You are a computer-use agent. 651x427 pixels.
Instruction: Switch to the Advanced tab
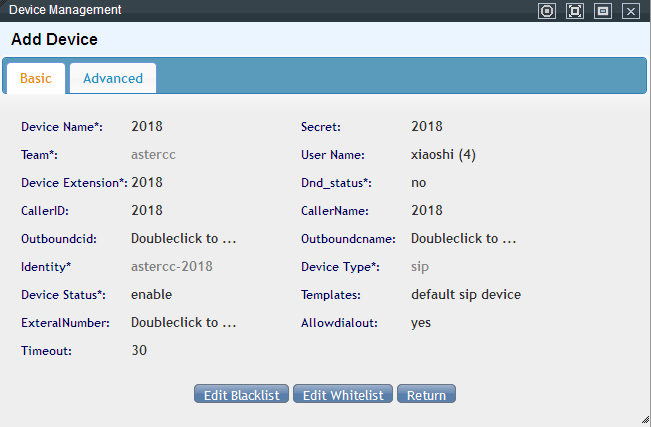pyautogui.click(x=113, y=78)
